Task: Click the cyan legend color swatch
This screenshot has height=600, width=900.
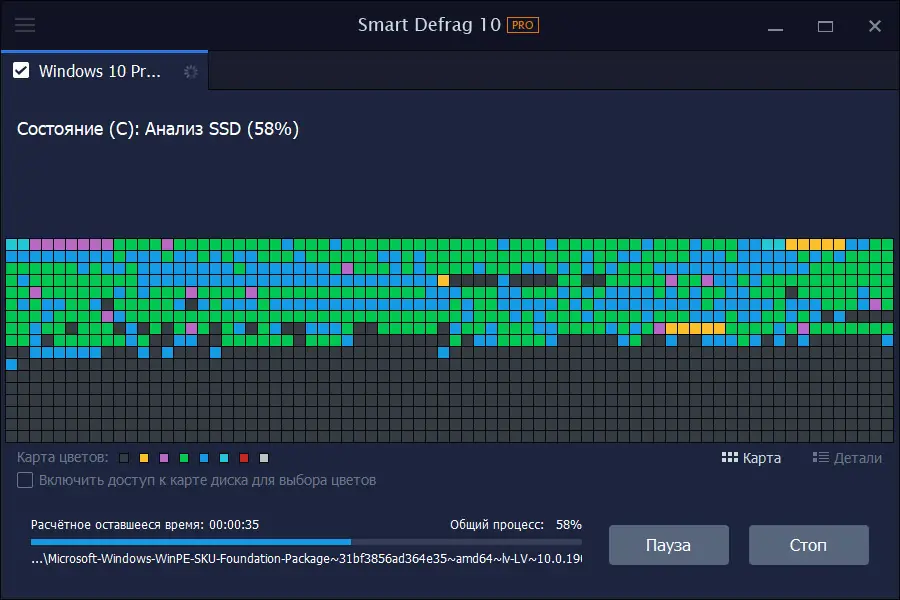Action: click(x=224, y=458)
